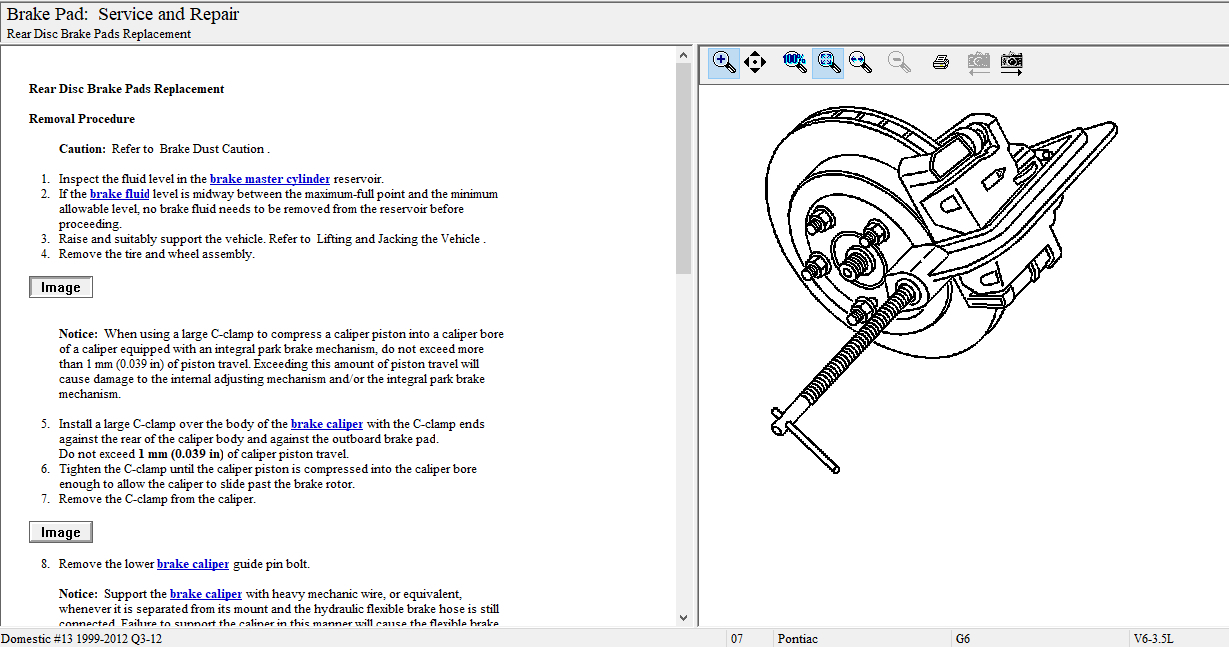Screen dimensions: 1229x647
Task: Click the fit-to-width zoom icon
Action: click(859, 63)
